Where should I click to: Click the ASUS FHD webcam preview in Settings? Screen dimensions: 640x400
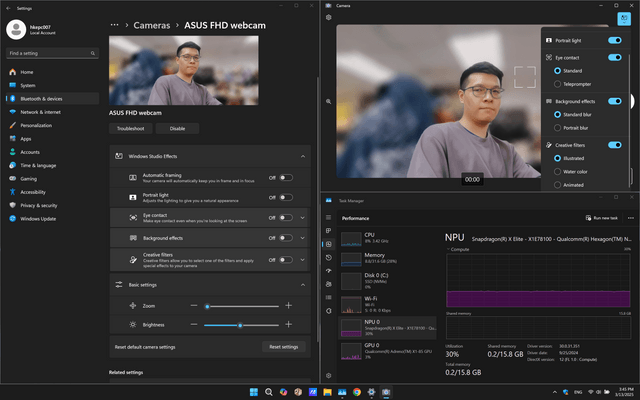184,70
